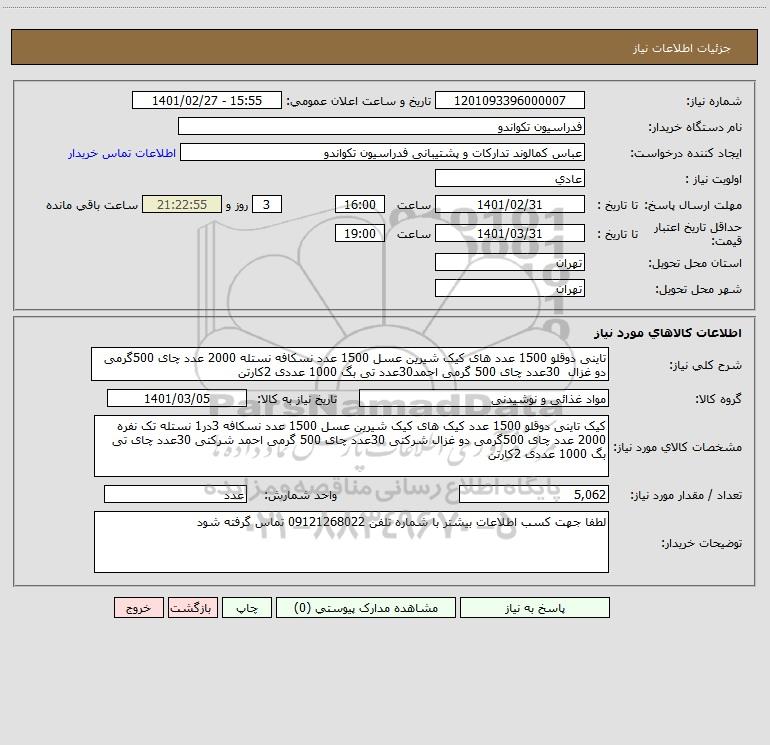770x745 pixels.
Task: Open مشاهده مدارک پیوستی (0) button
Action: 366,607
